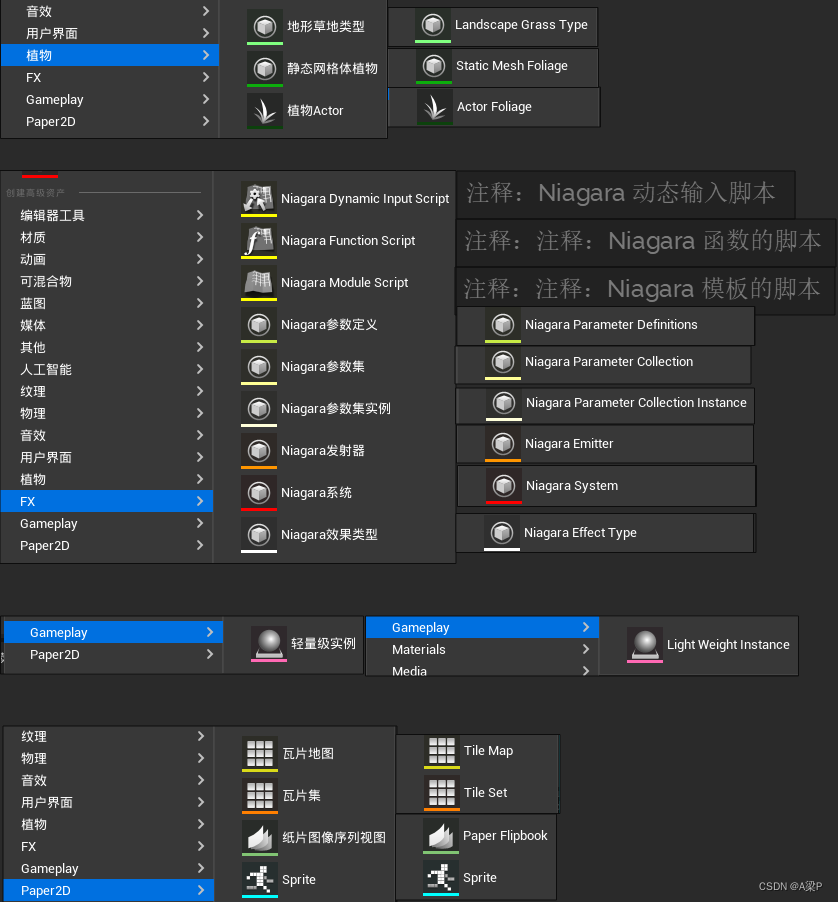Expand the 动画 submenu arrow
838x902 pixels.
(200, 259)
